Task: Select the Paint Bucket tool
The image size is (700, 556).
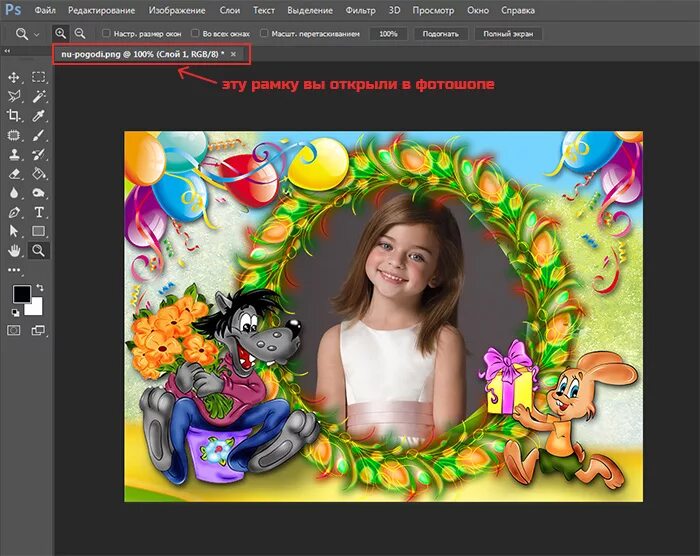Action: (x=38, y=173)
